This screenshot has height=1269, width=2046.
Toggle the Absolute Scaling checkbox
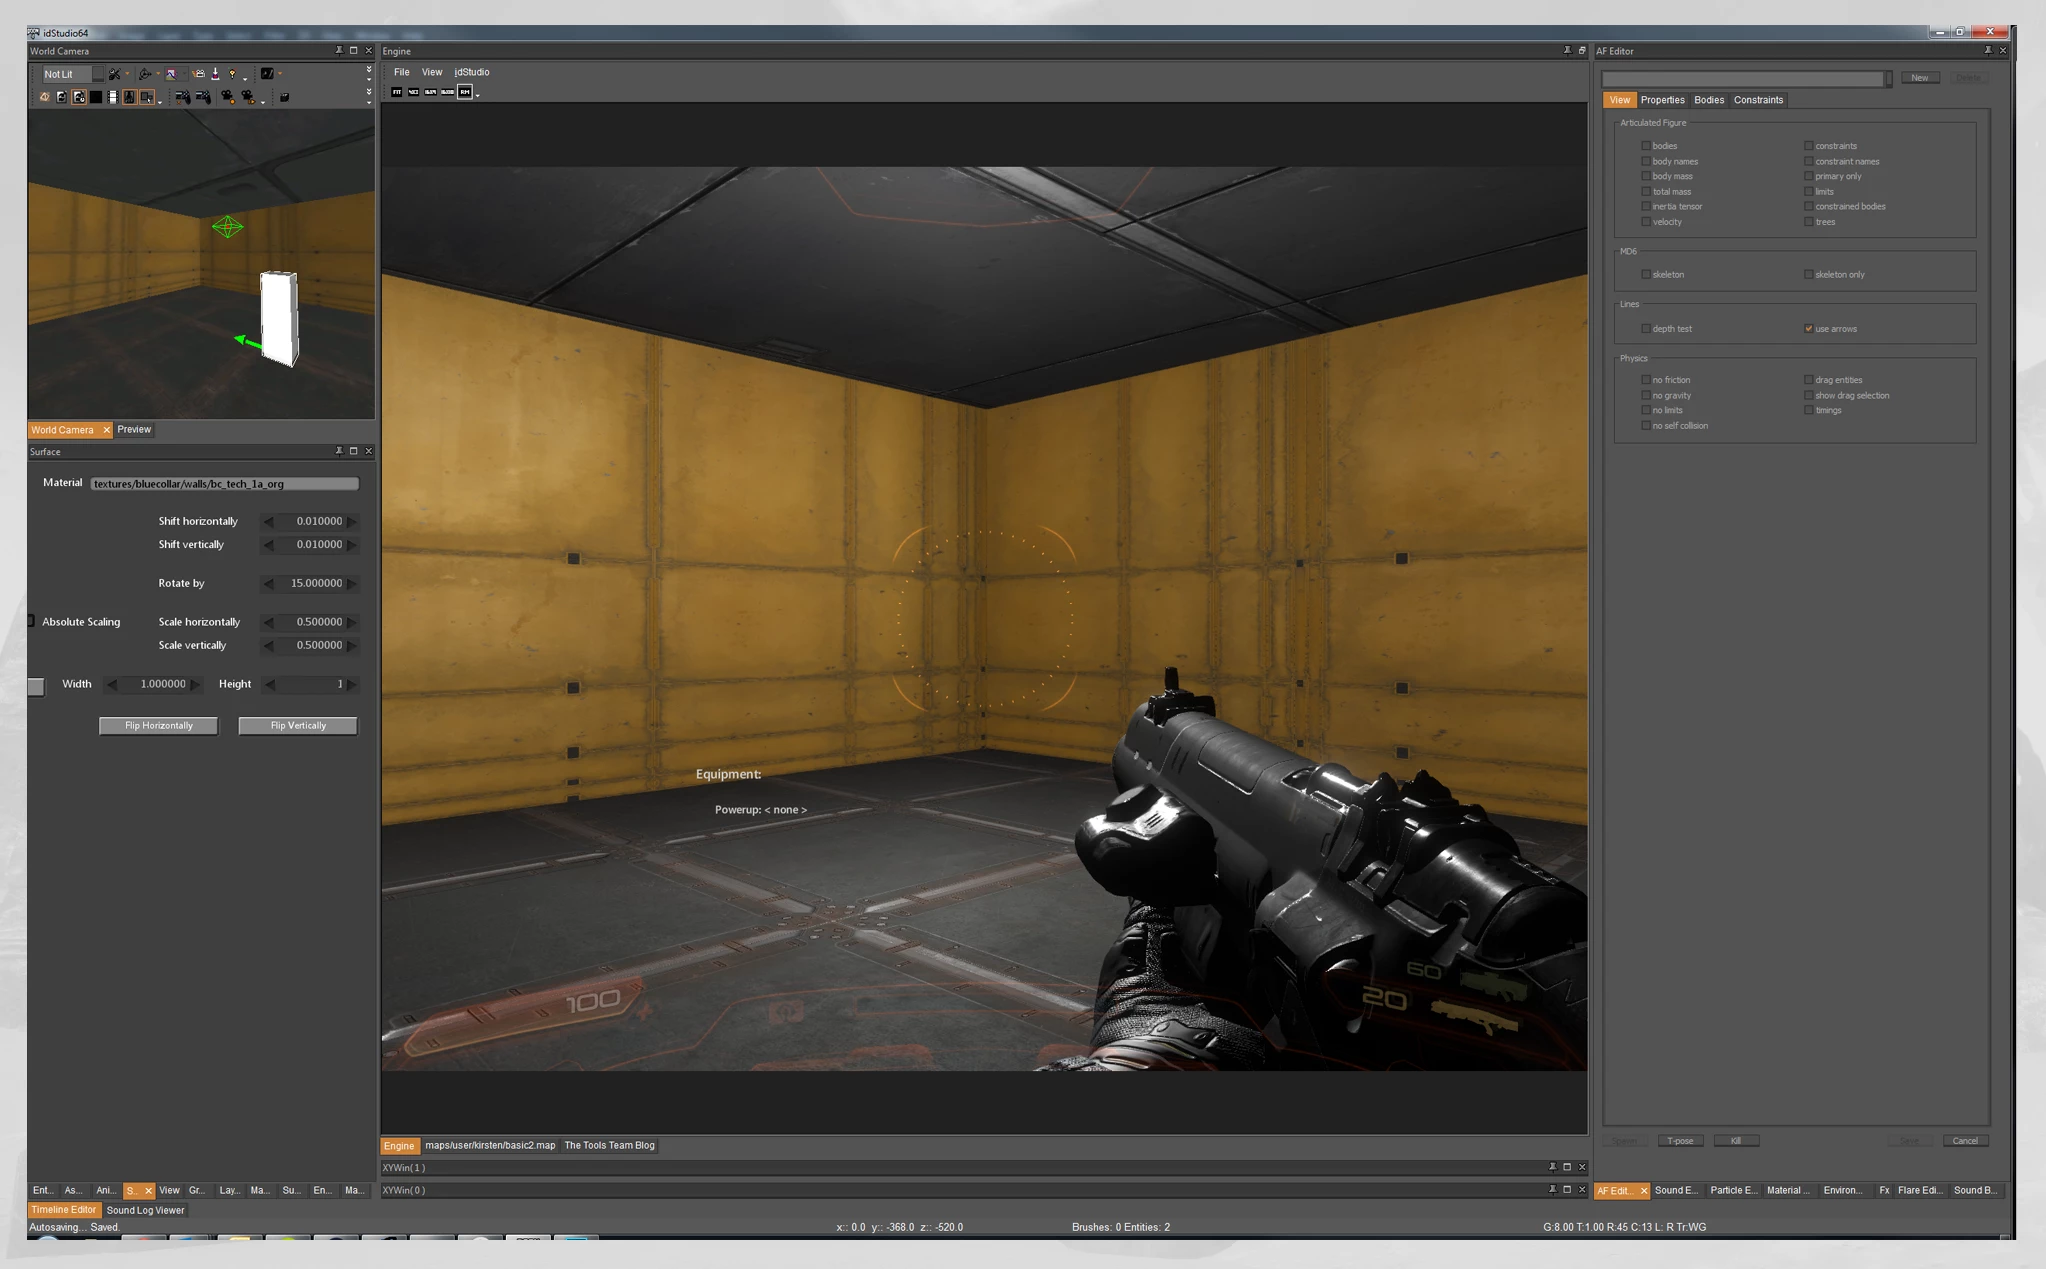tap(31, 621)
